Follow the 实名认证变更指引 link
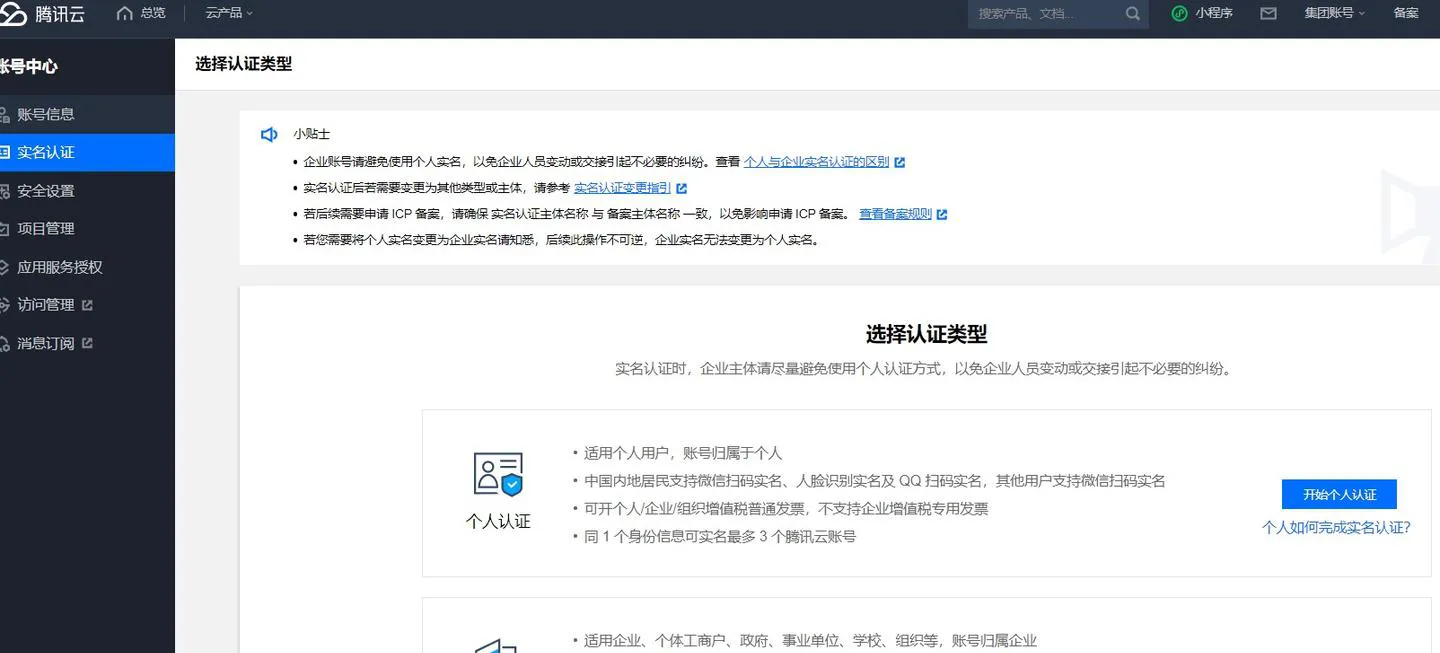 (622, 188)
